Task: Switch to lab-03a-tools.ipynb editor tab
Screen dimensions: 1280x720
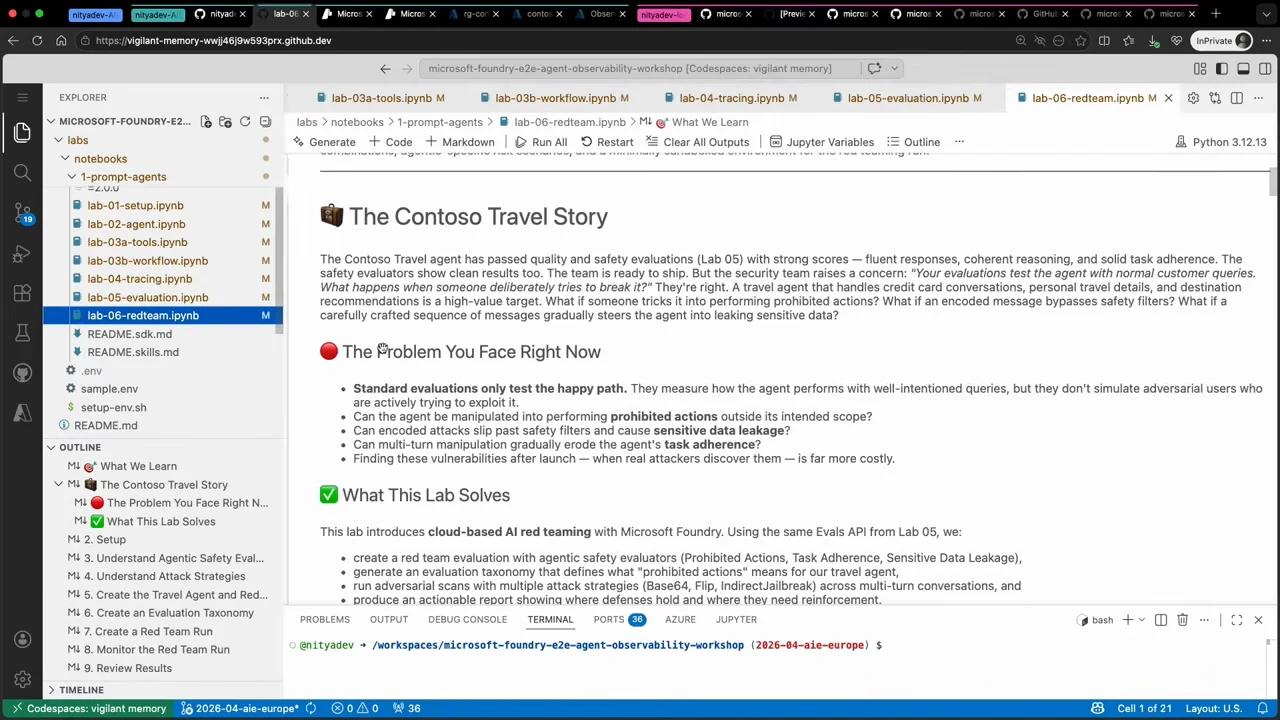Action: [381, 98]
